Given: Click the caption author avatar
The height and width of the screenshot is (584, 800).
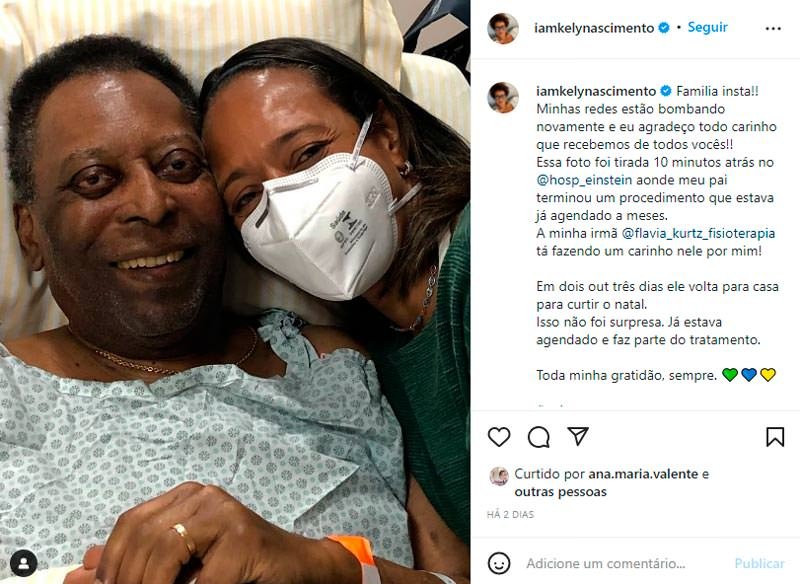Looking at the screenshot, I should (x=503, y=97).
